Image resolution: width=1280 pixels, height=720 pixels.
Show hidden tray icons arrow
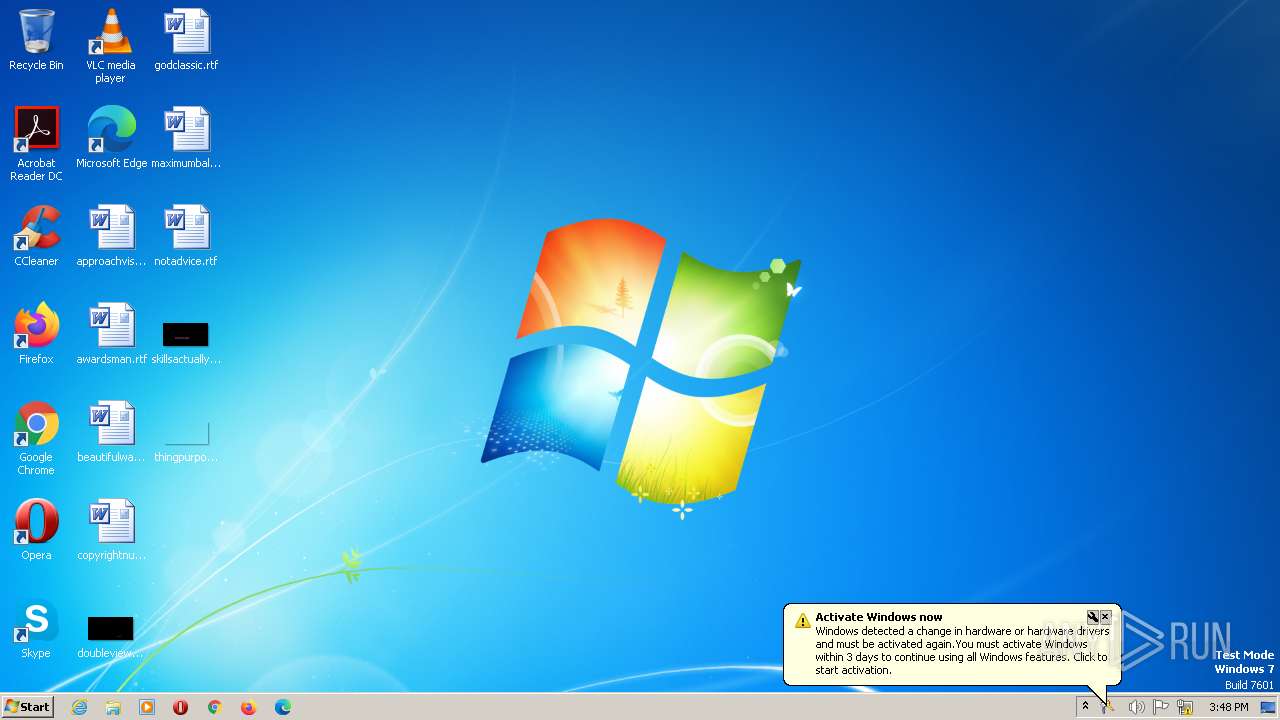point(1085,707)
